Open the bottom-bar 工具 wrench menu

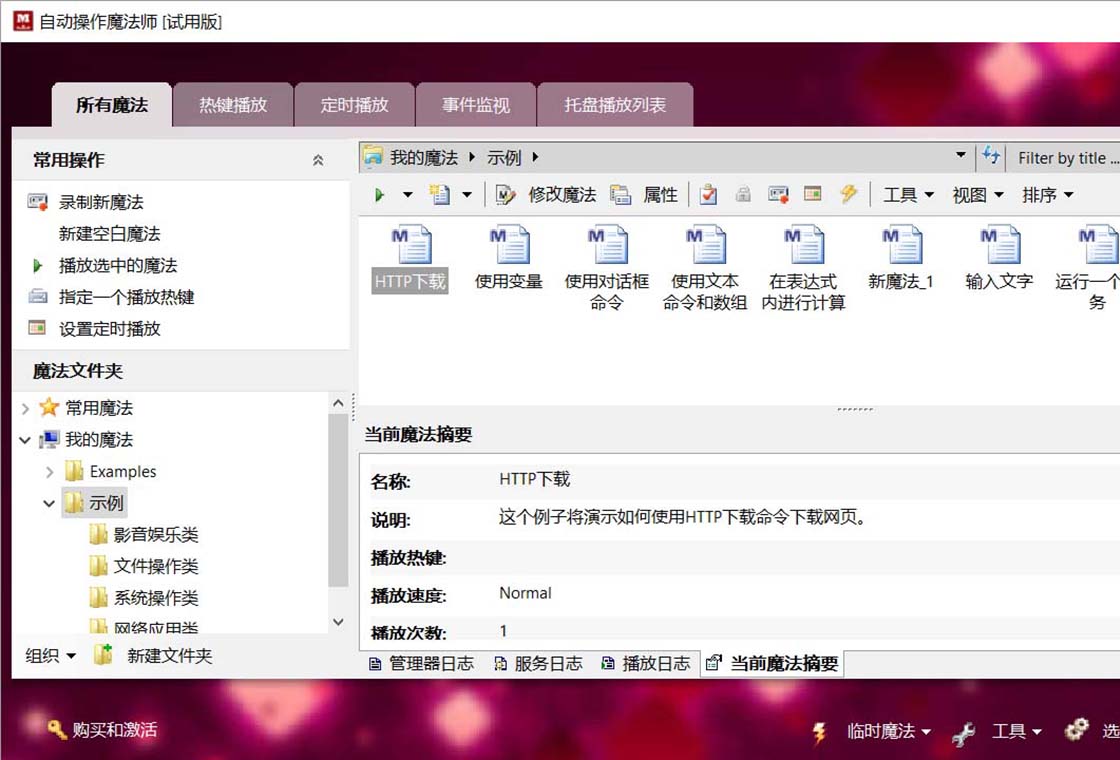point(998,731)
